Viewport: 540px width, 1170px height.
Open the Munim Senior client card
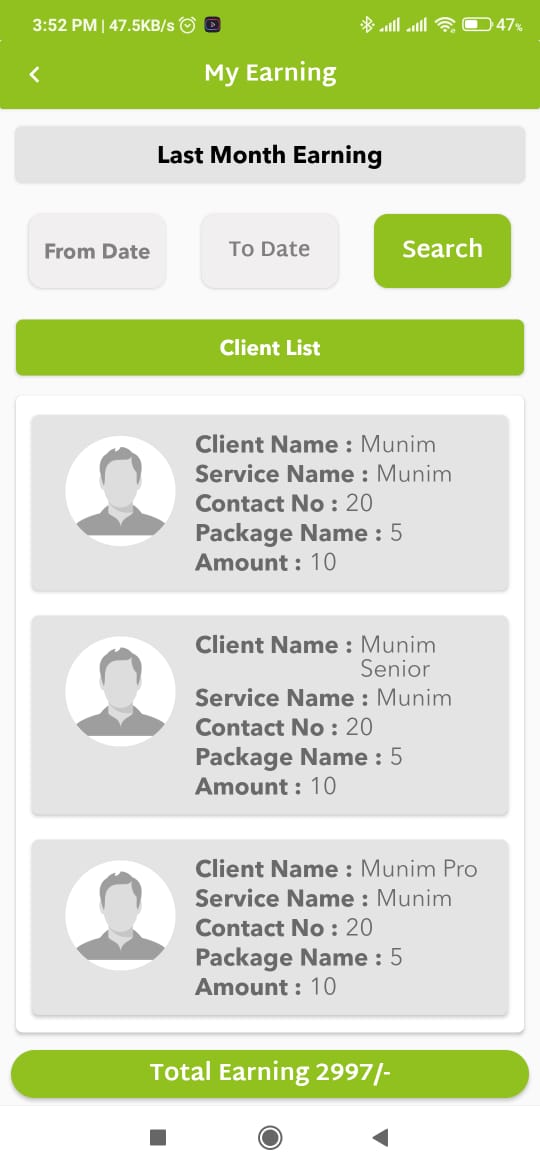tap(270, 715)
